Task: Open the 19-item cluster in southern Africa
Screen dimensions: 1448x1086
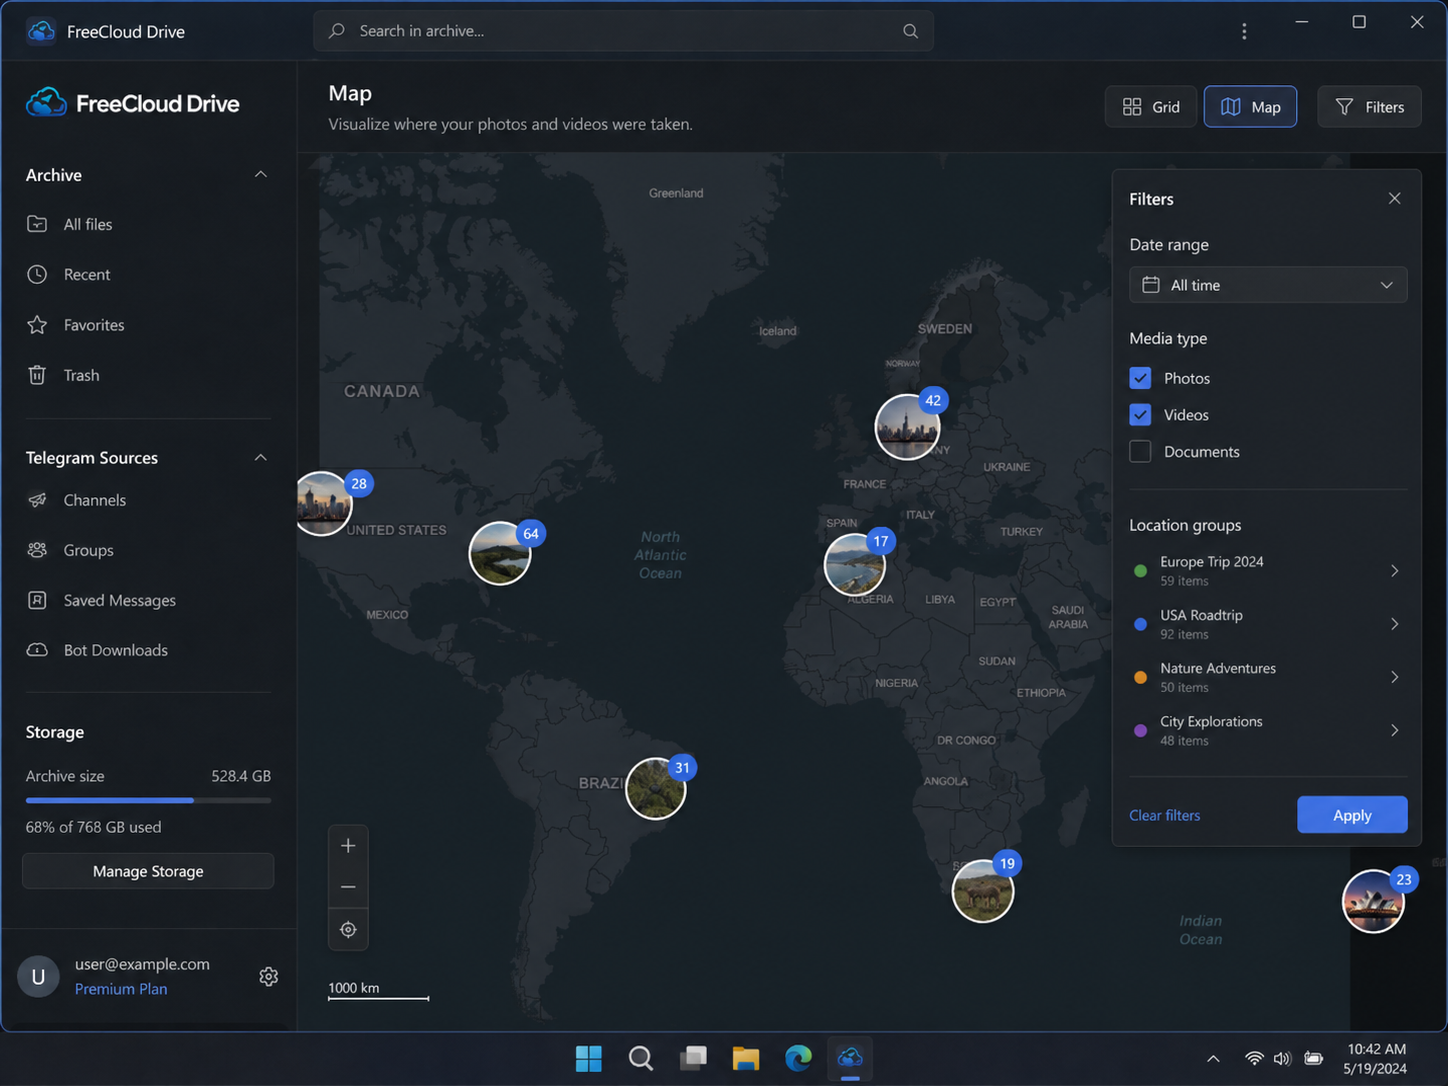Action: tap(983, 891)
